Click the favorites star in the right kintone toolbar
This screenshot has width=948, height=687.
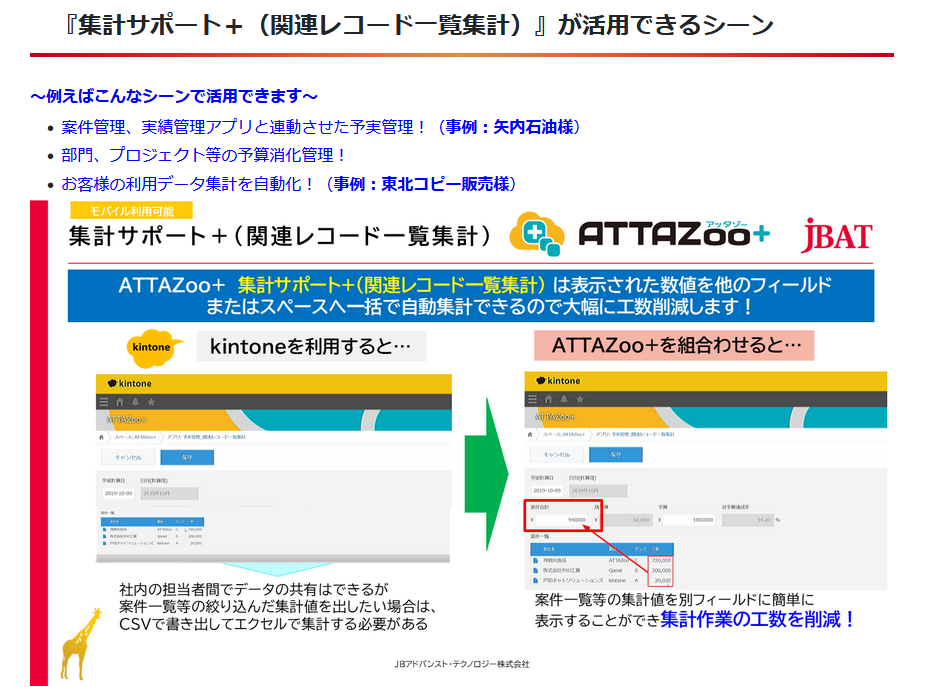click(580, 399)
